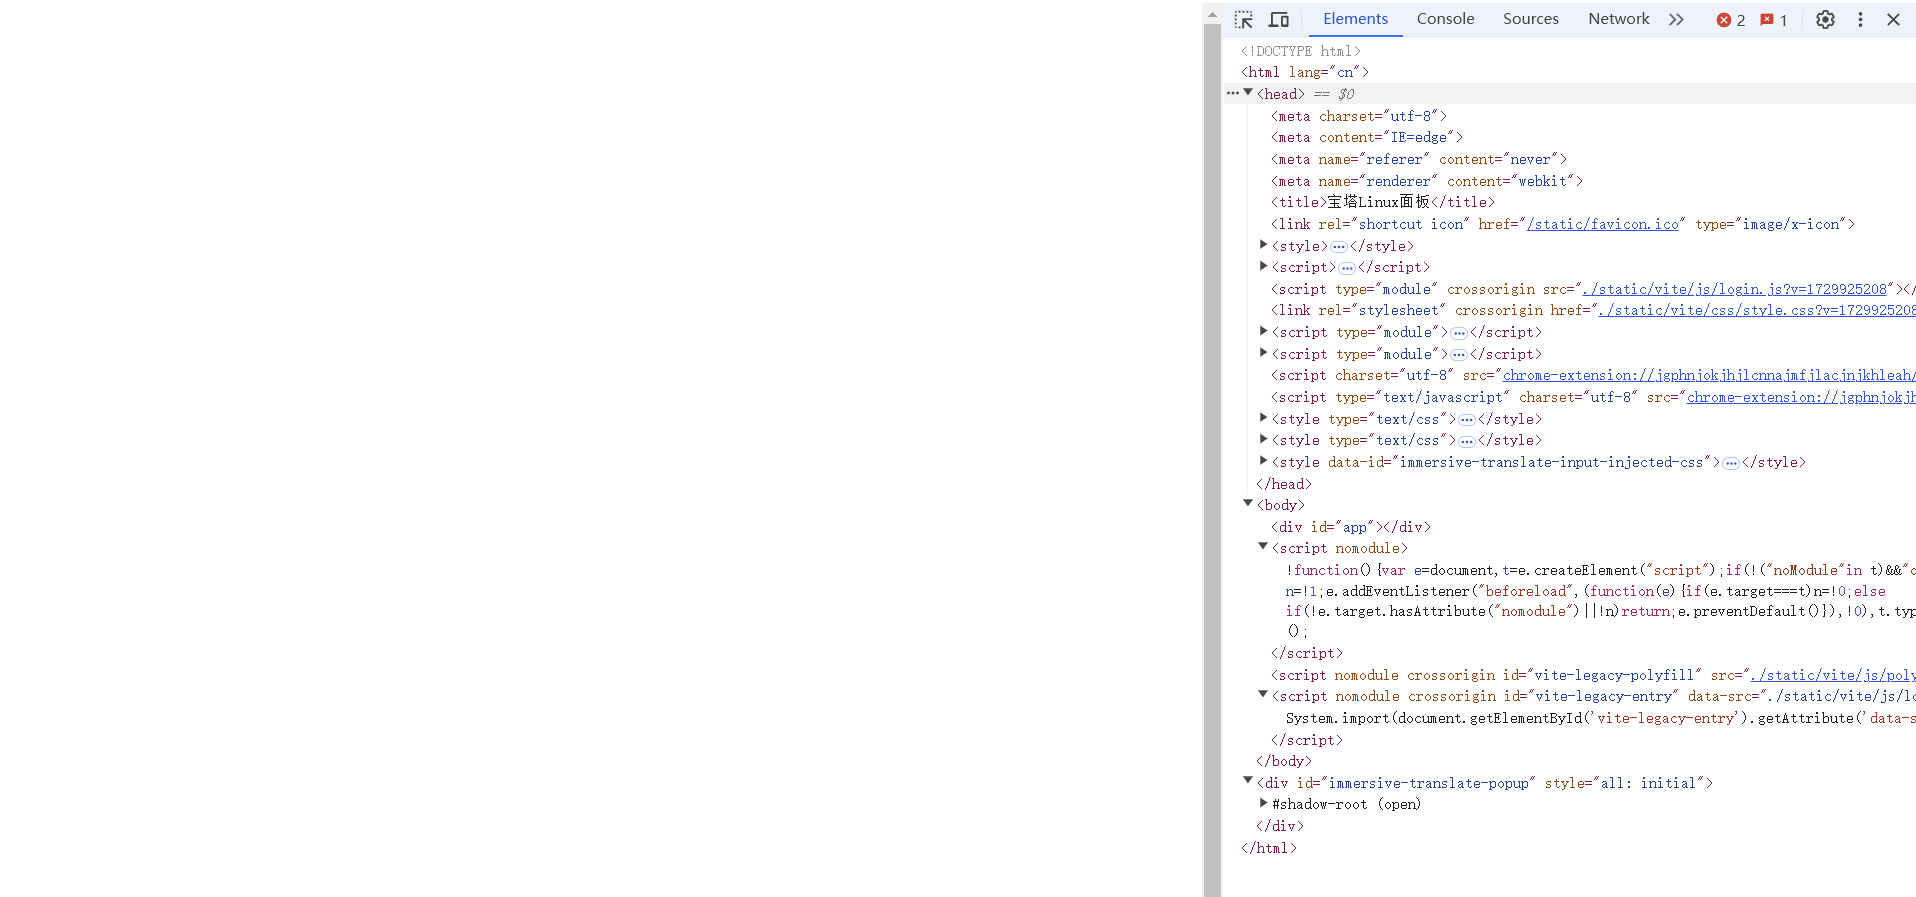
Task: Collapse the body element node
Action: click(1248, 504)
